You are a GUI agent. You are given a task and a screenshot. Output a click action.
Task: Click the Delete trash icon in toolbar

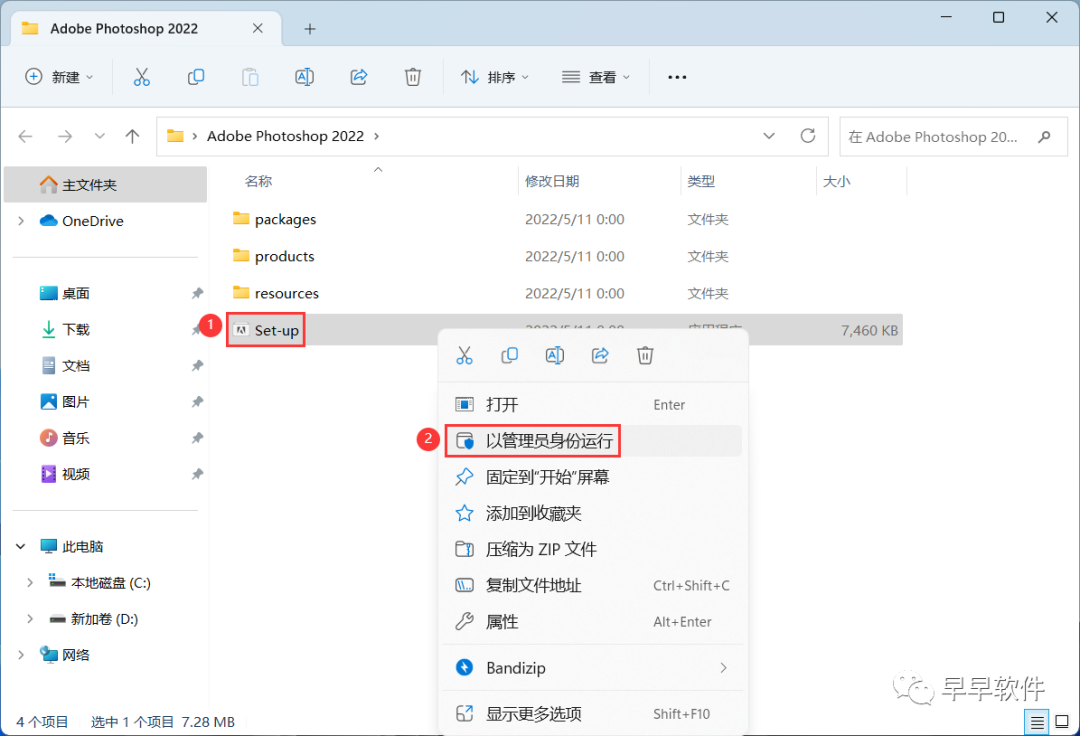tap(413, 77)
